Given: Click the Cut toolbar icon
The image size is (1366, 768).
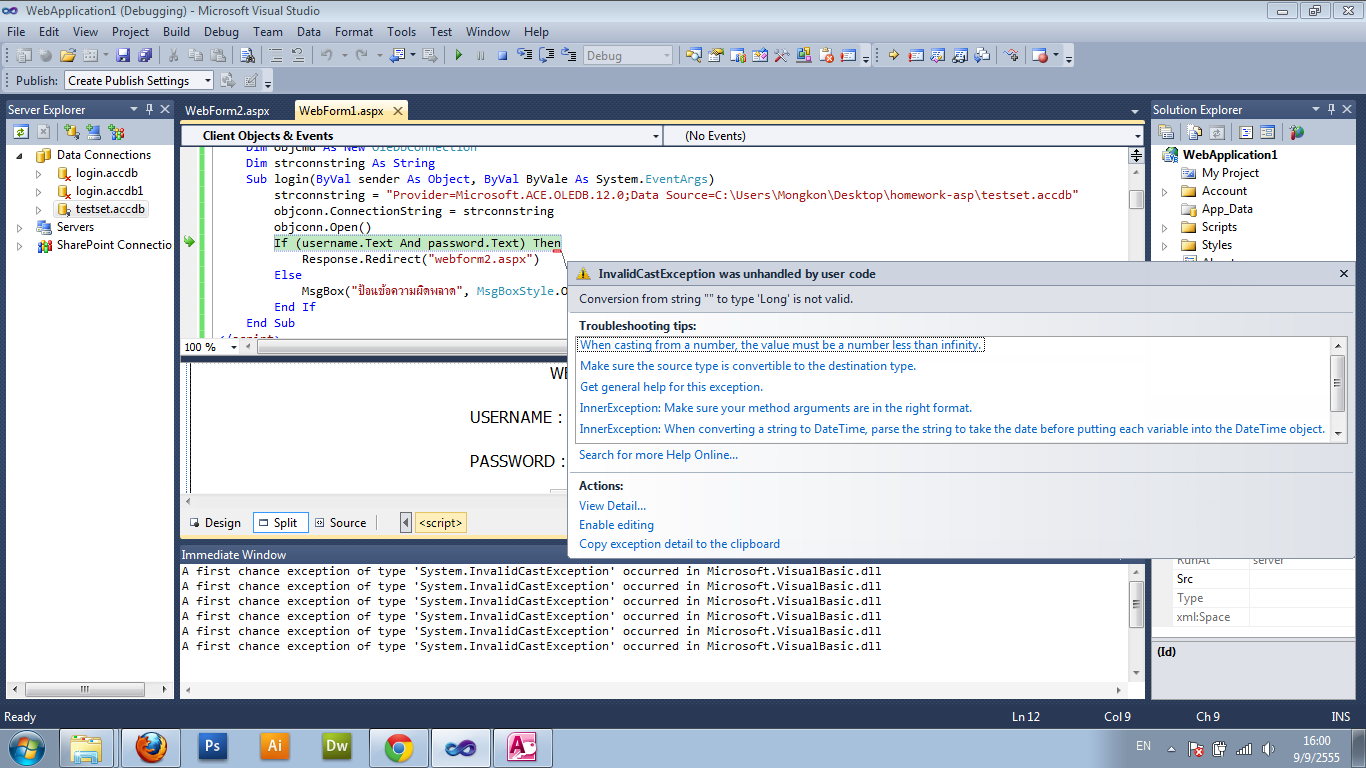Looking at the screenshot, I should point(173,56).
